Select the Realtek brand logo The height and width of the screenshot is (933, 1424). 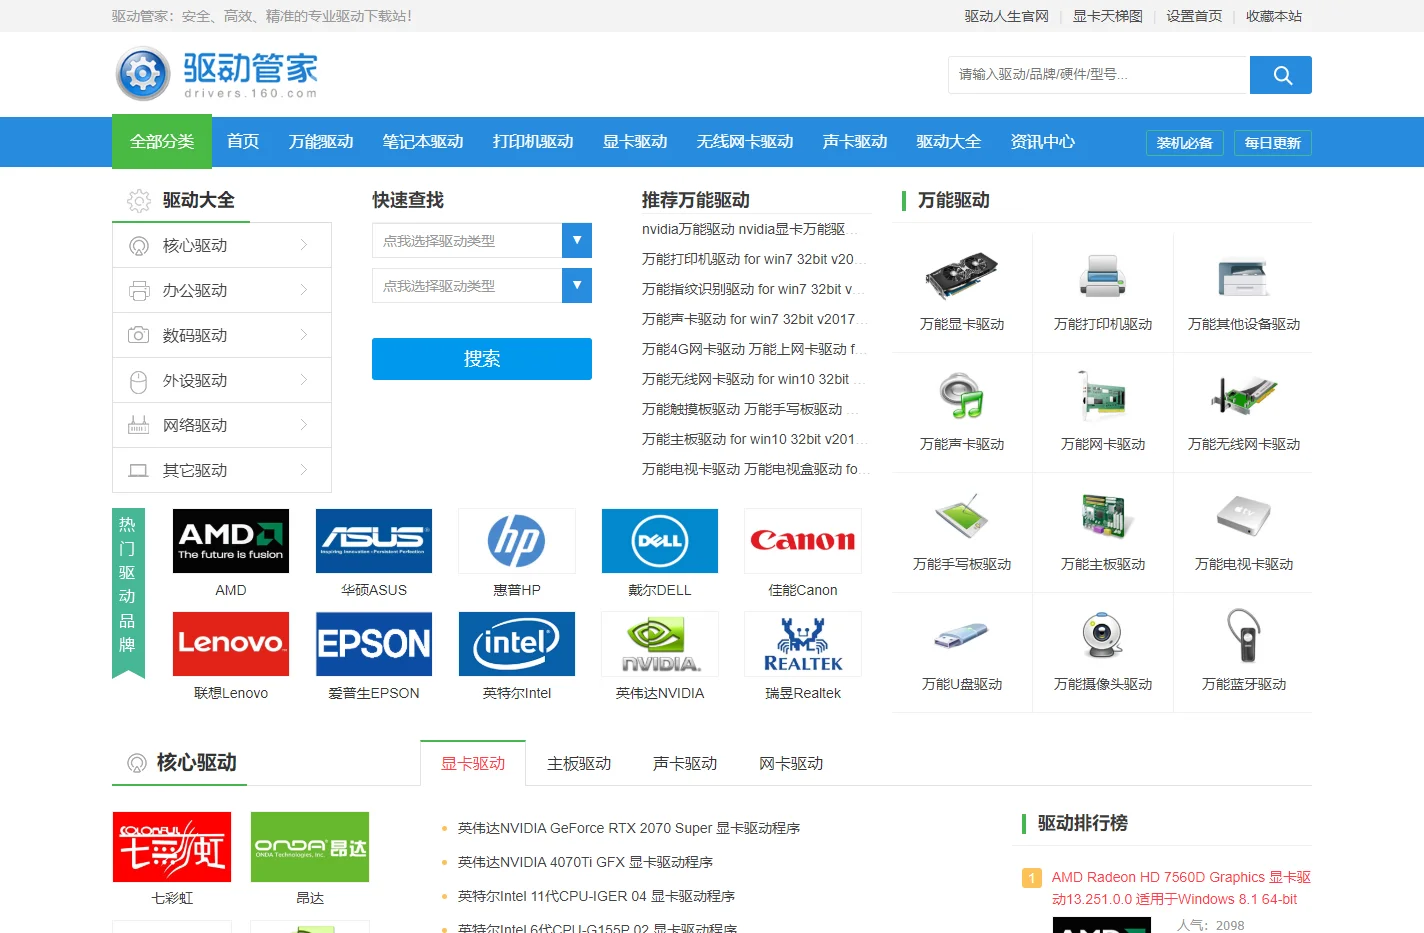tap(803, 644)
